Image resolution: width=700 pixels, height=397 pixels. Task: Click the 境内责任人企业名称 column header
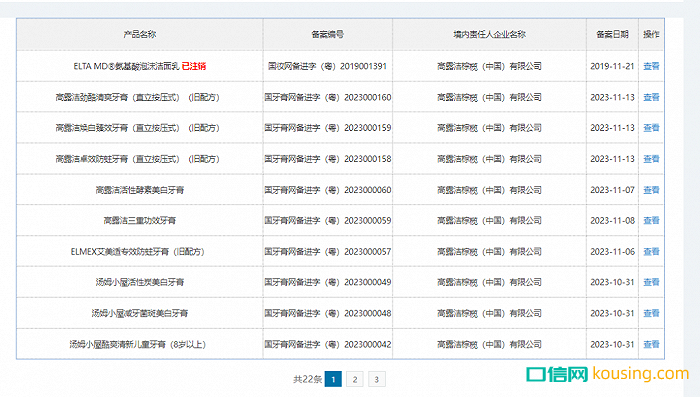[489, 34]
